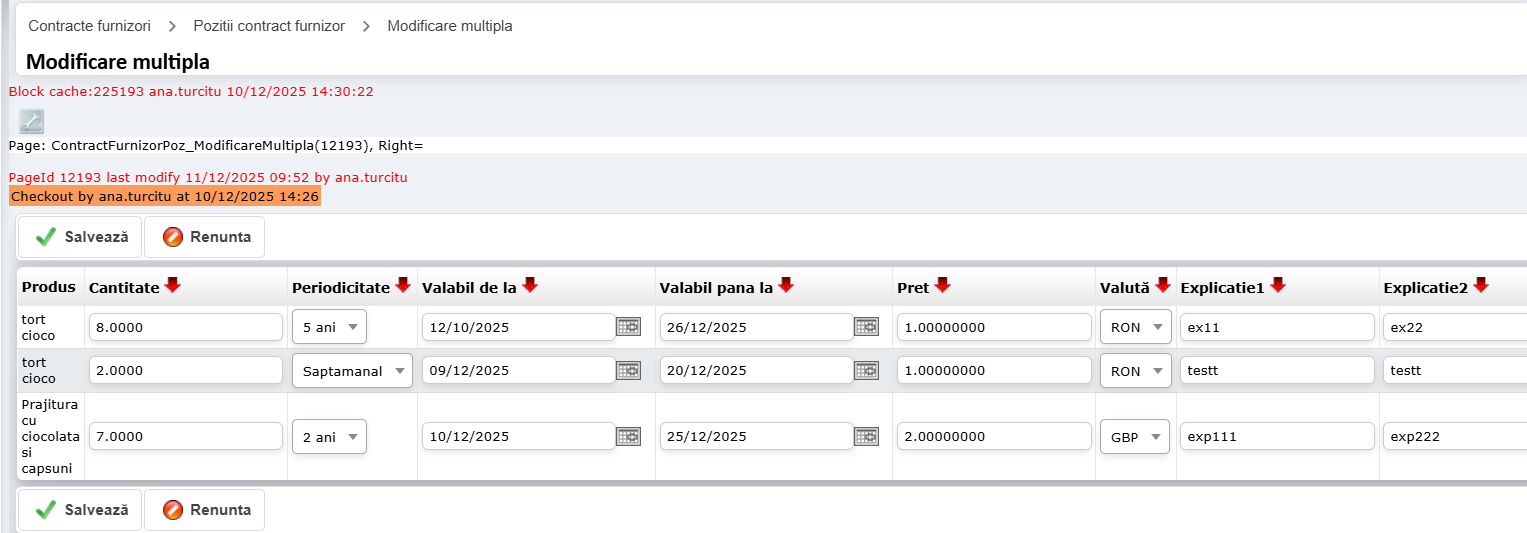Open calendar picker for Valabil pana la 26/12/2025
This screenshot has height=533, width=1527.
(866, 327)
